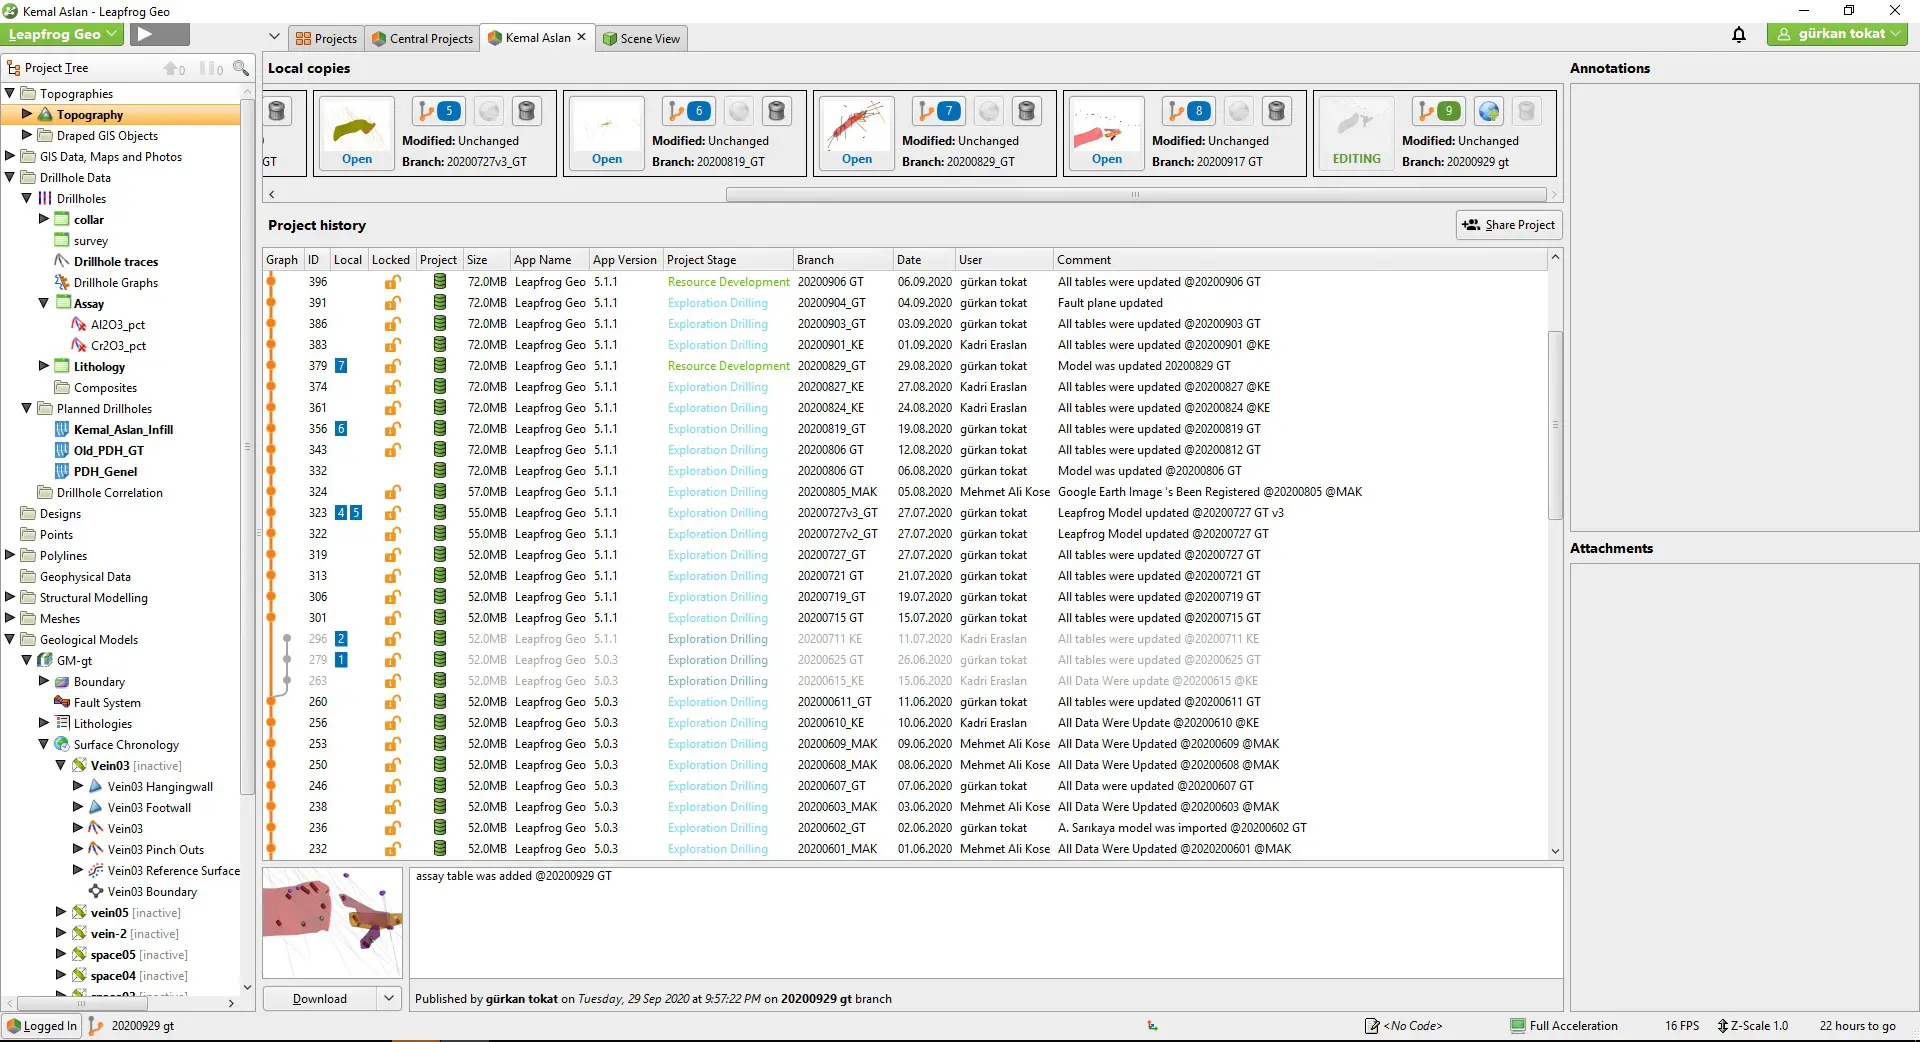Screen dimensions: 1920x1042
Task: Click the Project Tree search magnifier icon
Action: [x=240, y=68]
